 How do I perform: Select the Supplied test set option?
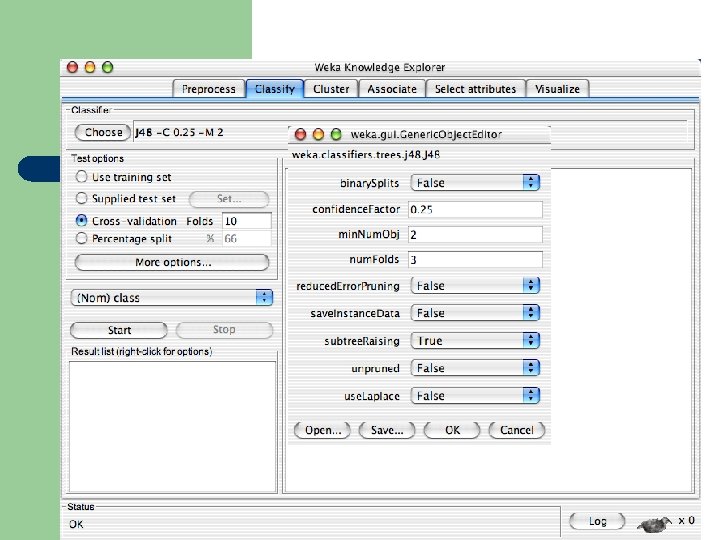tap(81, 198)
